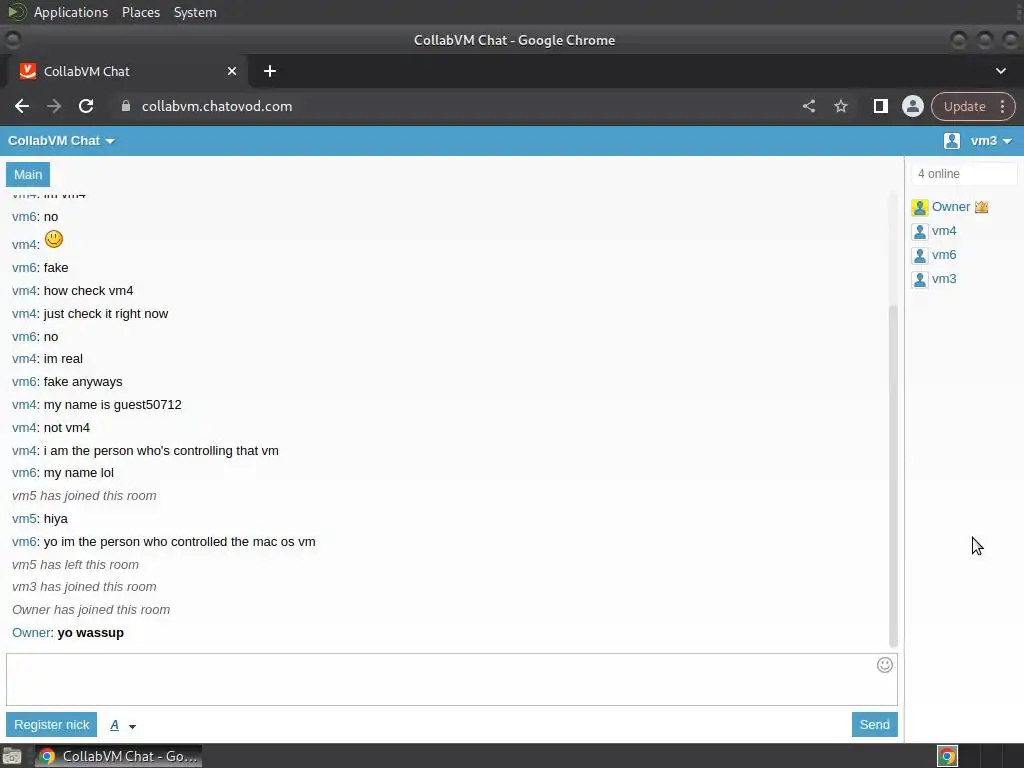This screenshot has height=768, width=1024.
Task: Click the vm3 username in online list
Action: [x=944, y=279]
